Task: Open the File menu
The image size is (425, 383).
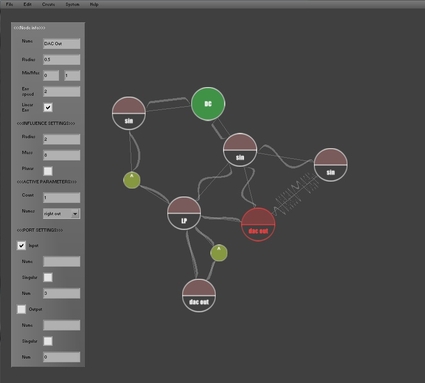Action: tap(9, 4)
